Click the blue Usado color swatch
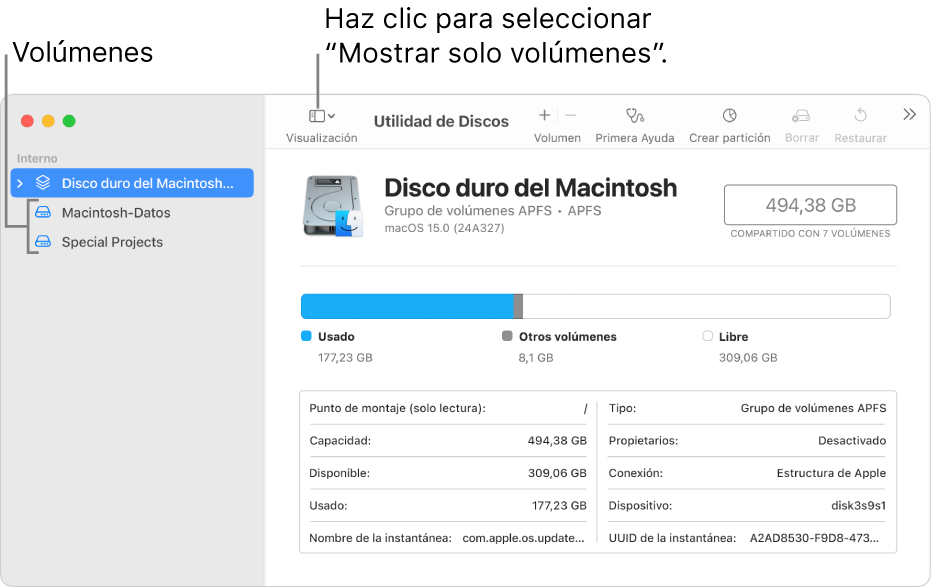 point(306,336)
